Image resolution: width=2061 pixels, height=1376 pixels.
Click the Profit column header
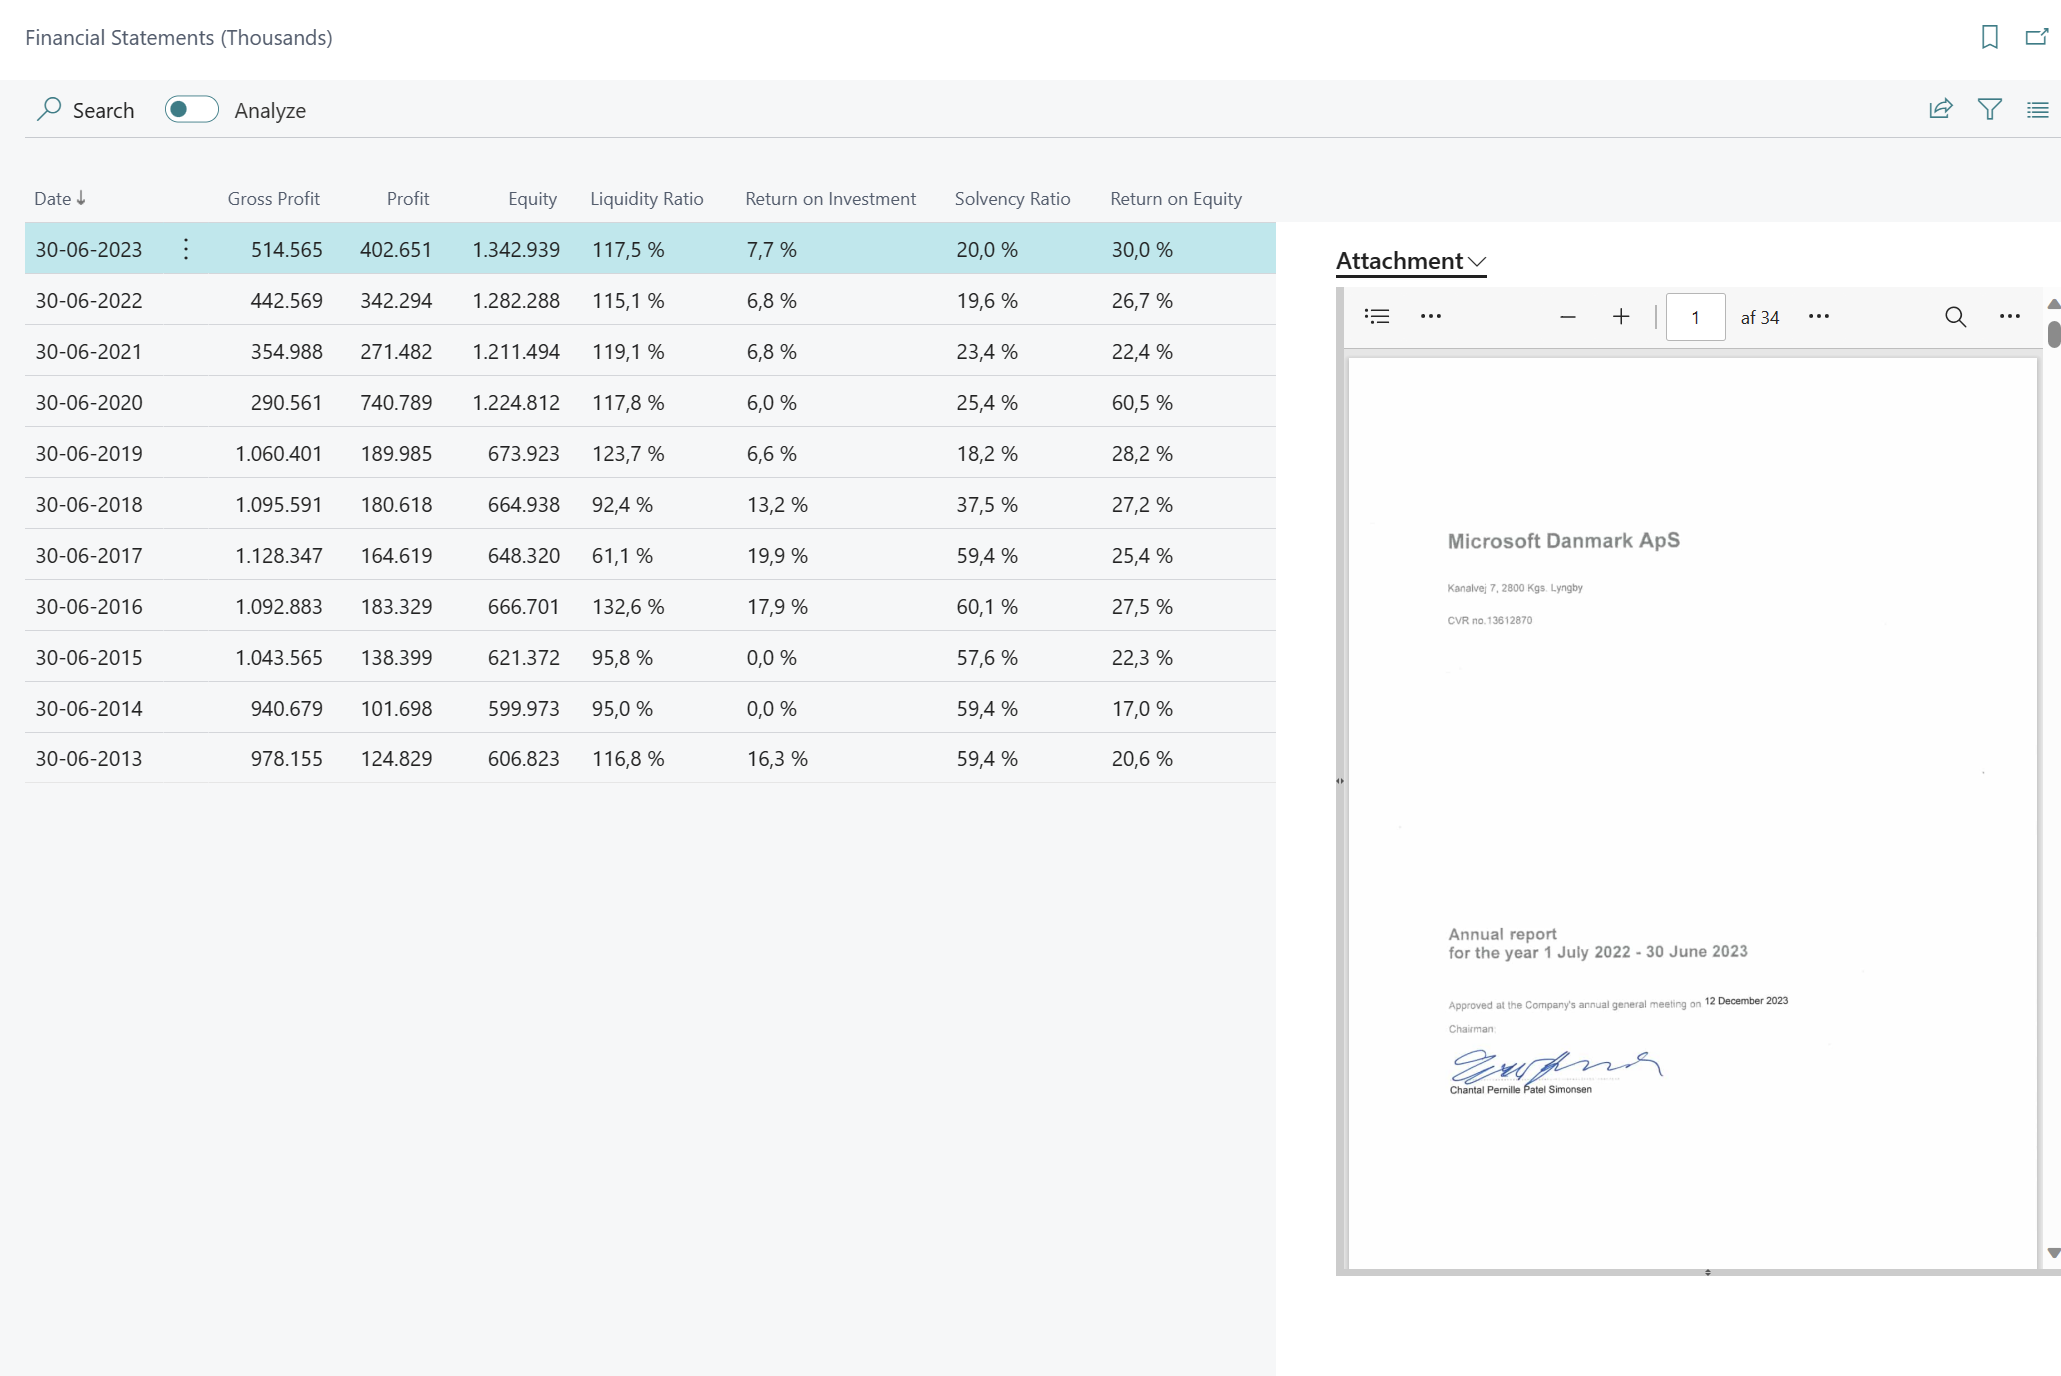tap(408, 198)
